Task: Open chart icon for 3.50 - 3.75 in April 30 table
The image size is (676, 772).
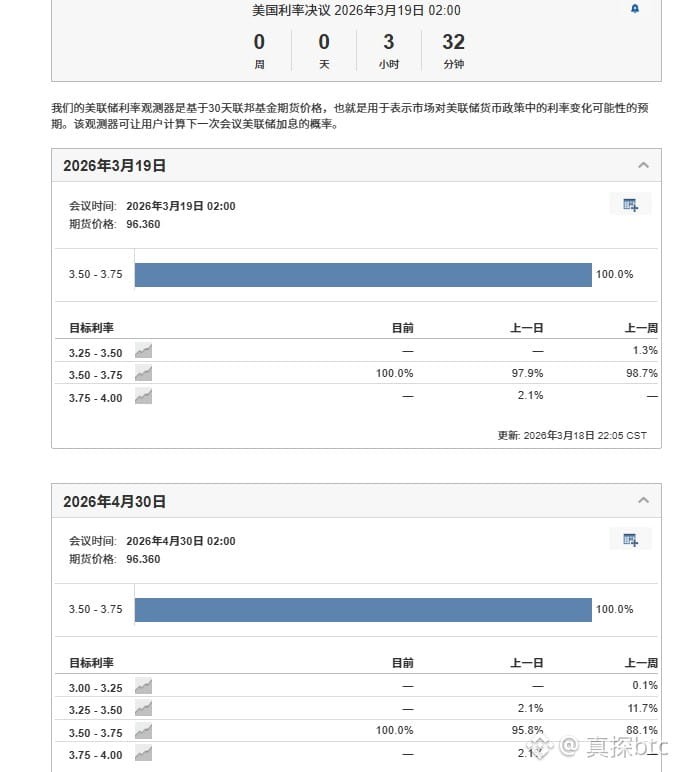Action: [144, 732]
